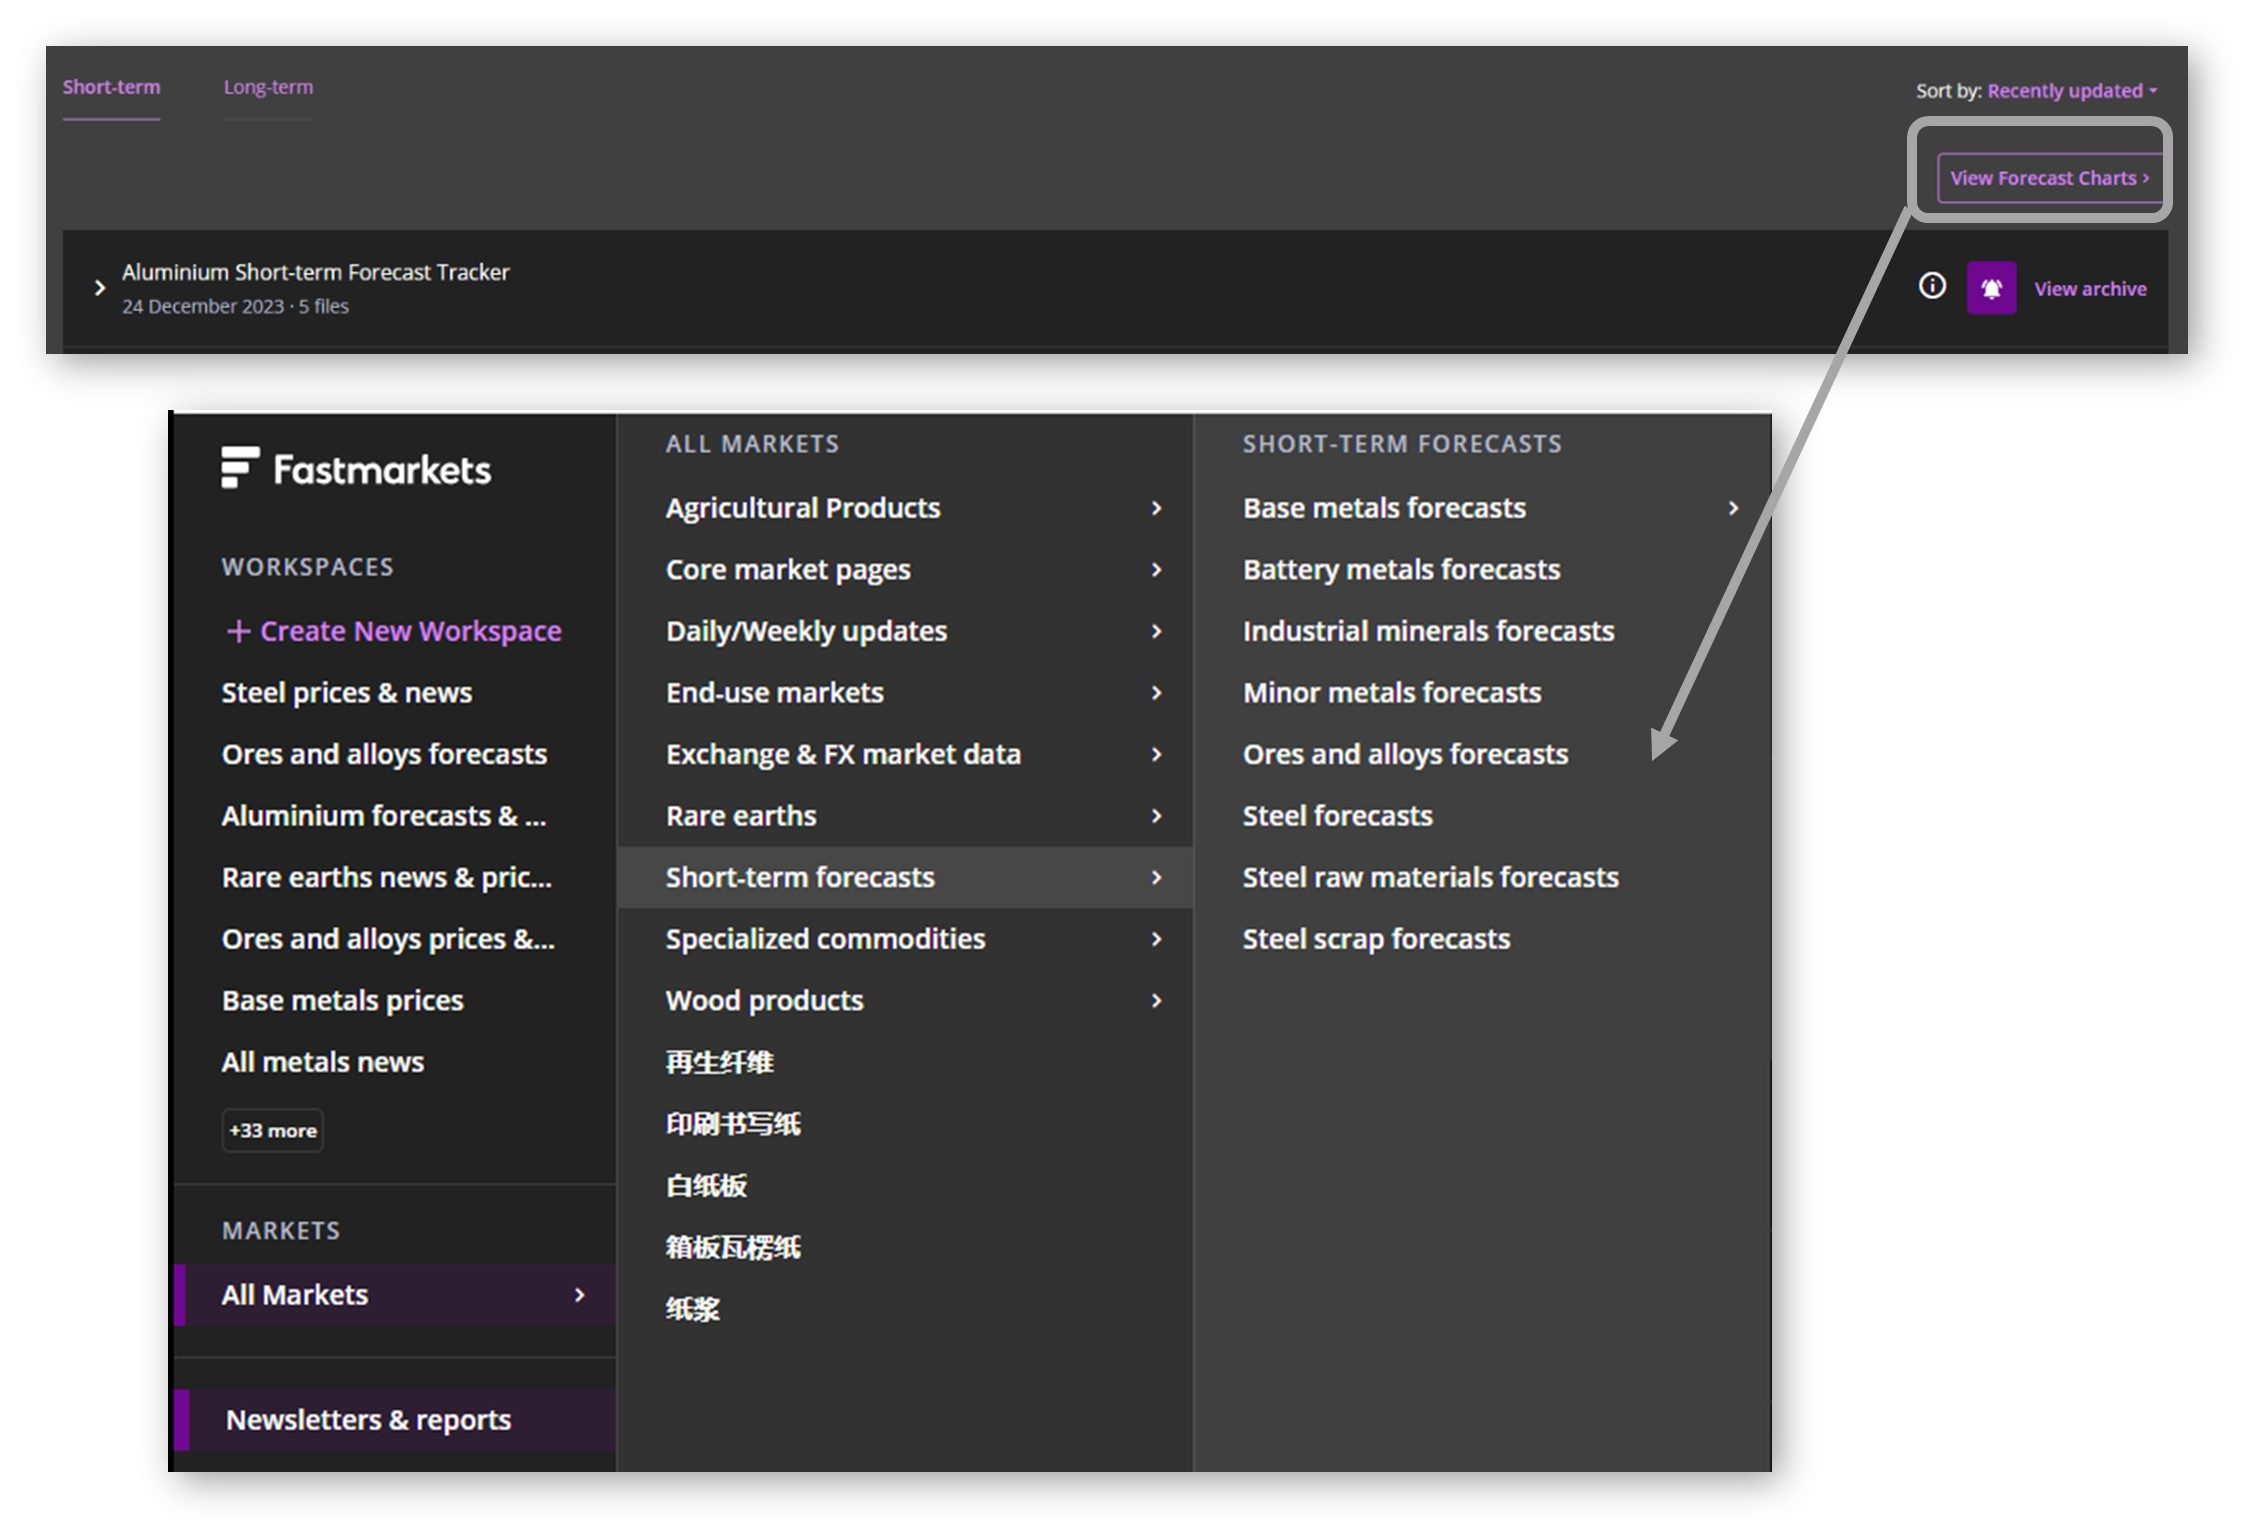The image size is (2253, 1537).
Task: Open Newsletters & reports
Action: tap(395, 1419)
